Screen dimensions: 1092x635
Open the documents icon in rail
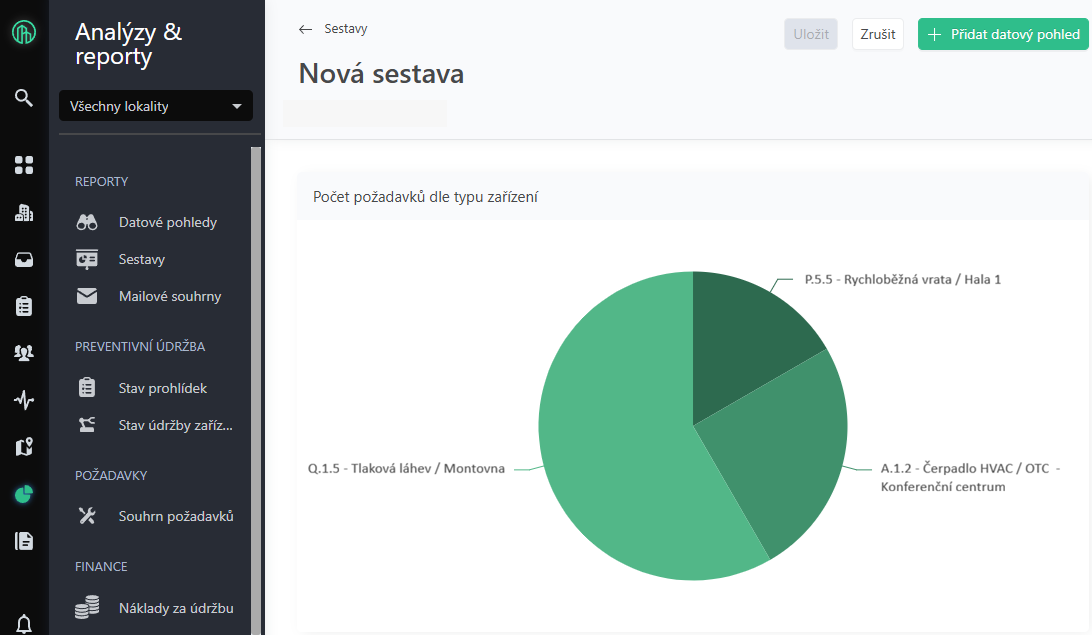(24, 541)
